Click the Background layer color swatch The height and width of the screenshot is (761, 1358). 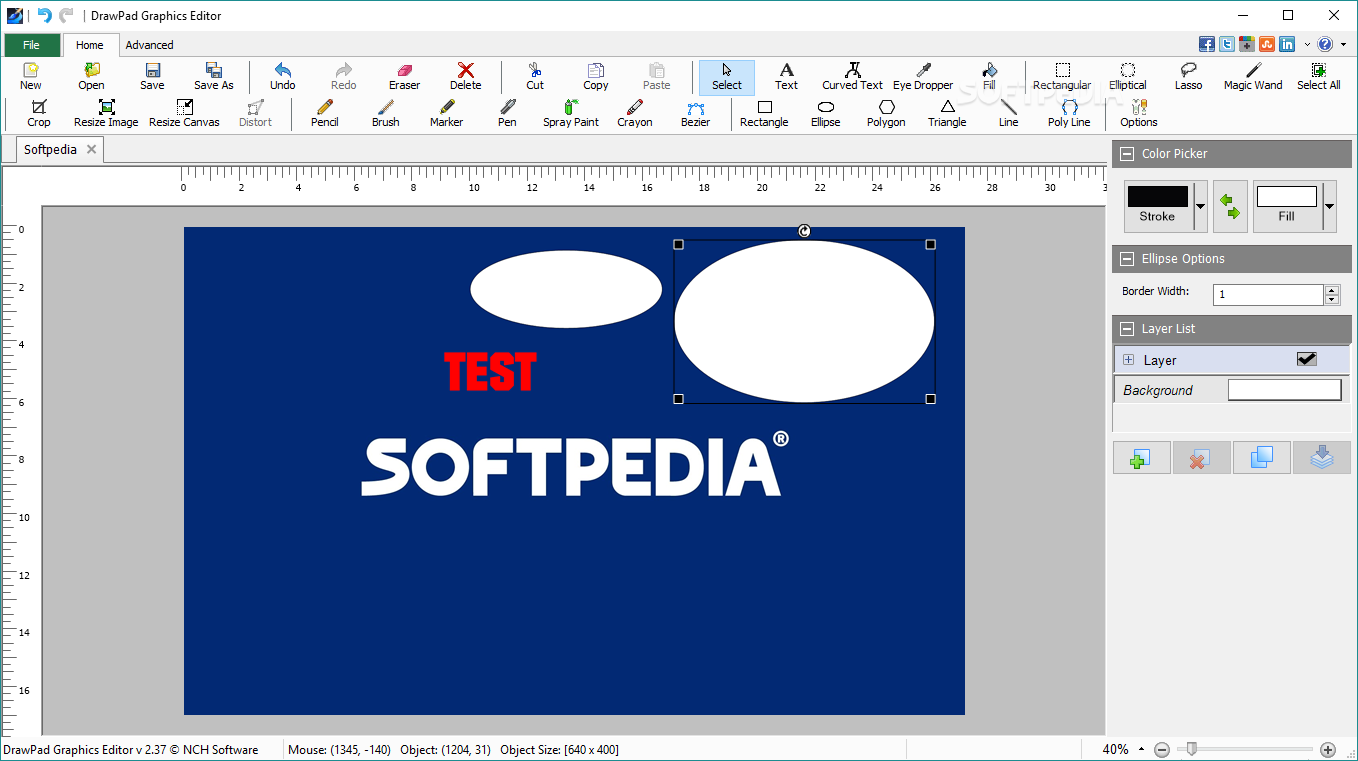point(1284,390)
